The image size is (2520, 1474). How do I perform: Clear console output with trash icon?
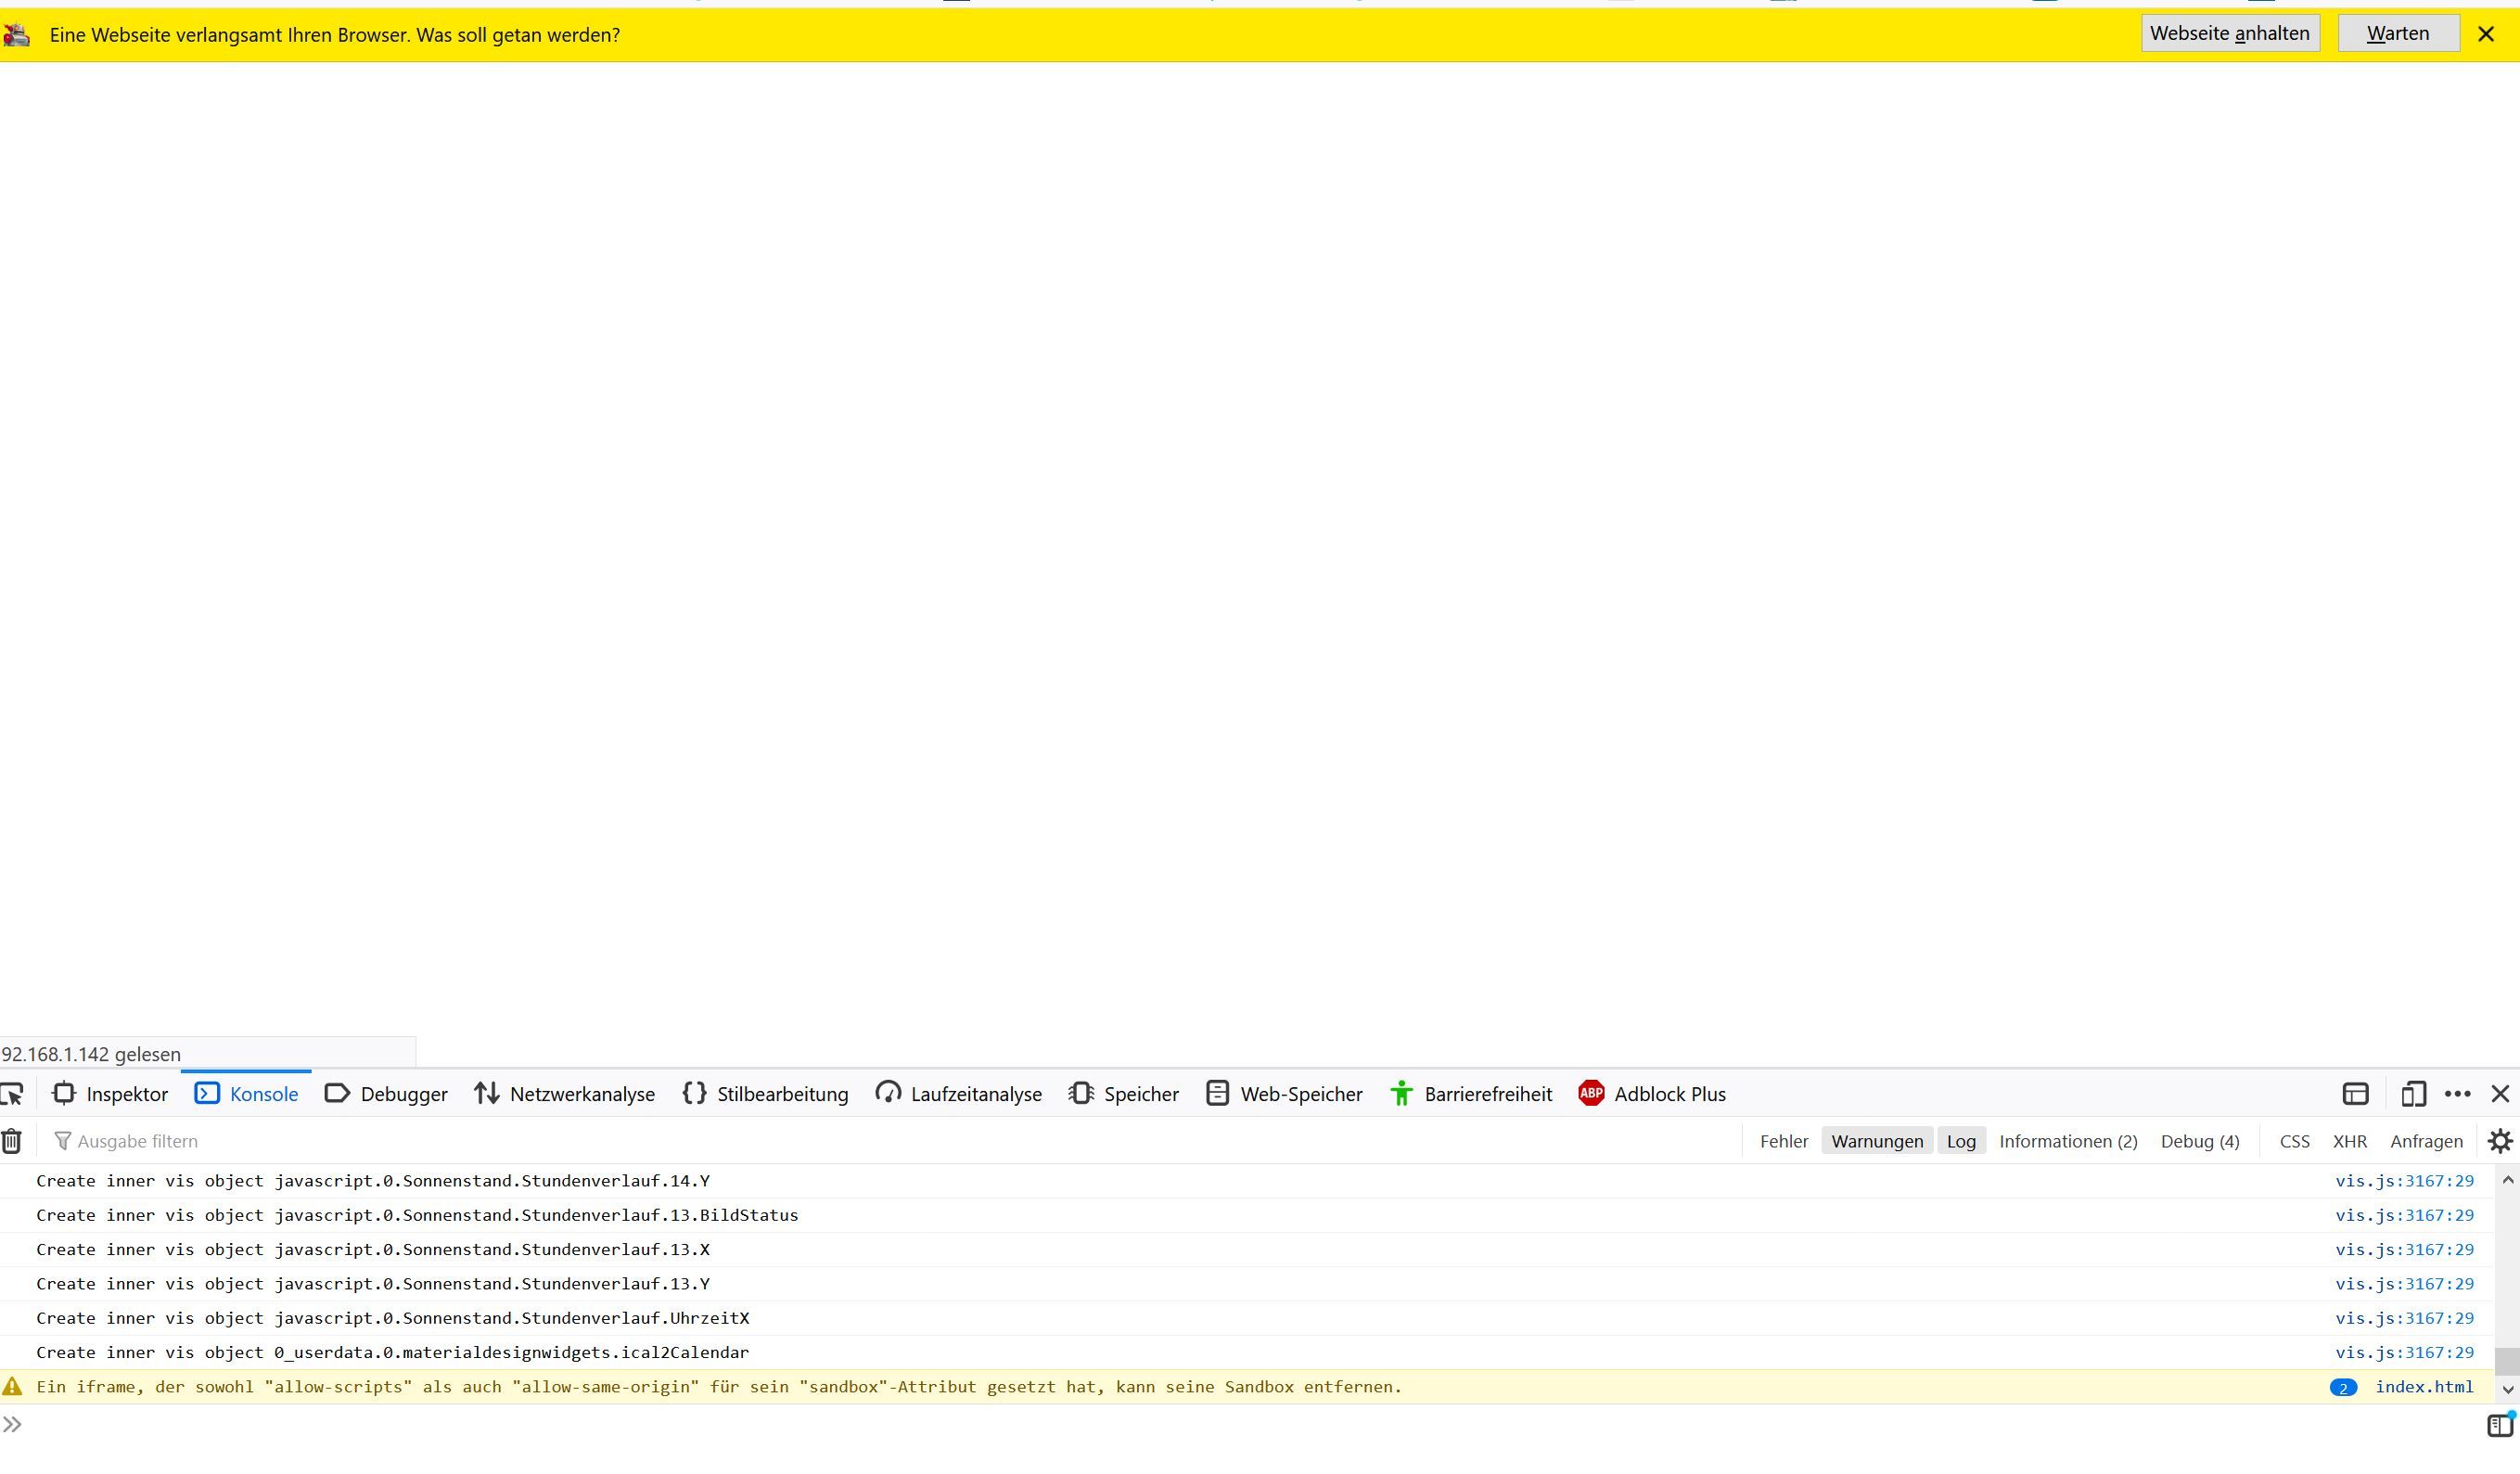[x=12, y=1141]
